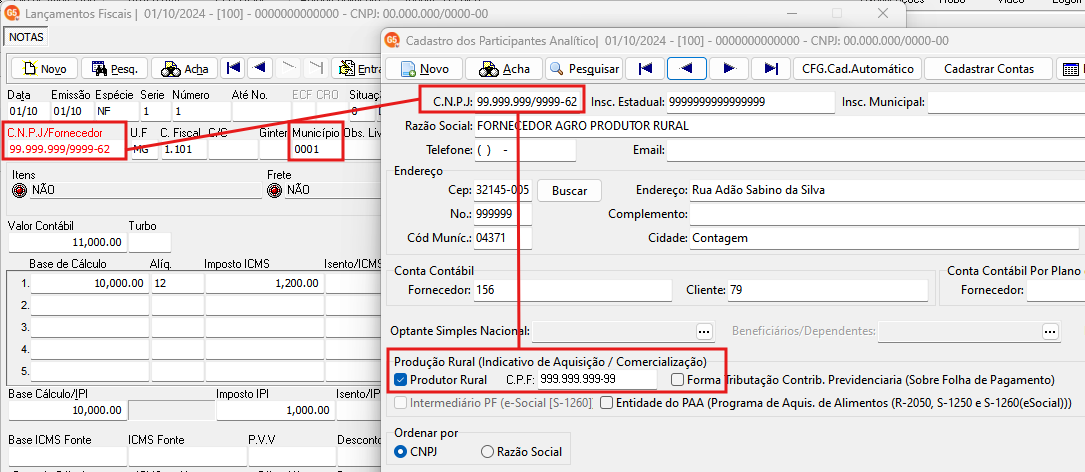Click the Turbo field

click(149, 242)
